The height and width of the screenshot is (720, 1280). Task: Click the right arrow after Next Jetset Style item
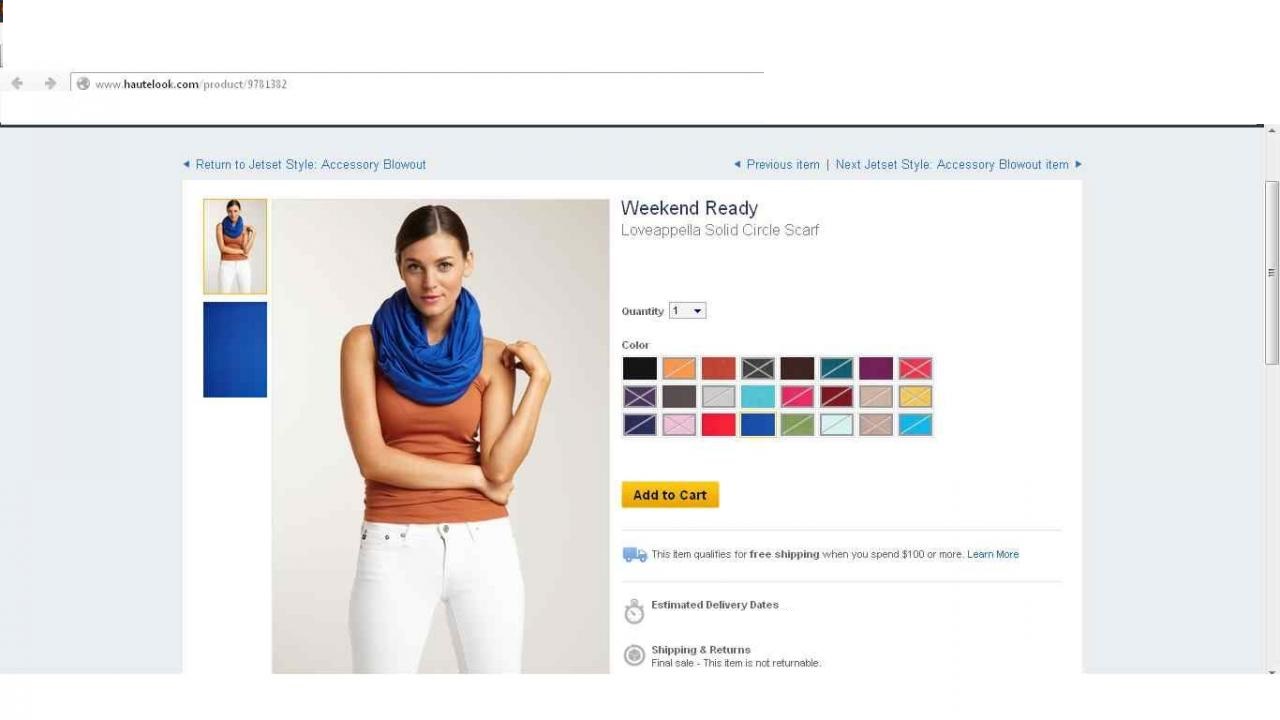point(1078,164)
